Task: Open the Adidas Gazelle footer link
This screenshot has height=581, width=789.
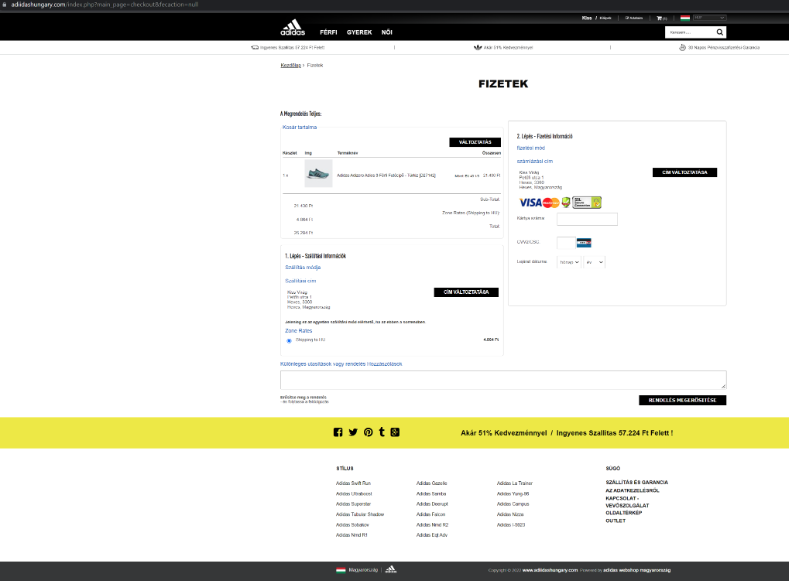Action: click(431, 482)
